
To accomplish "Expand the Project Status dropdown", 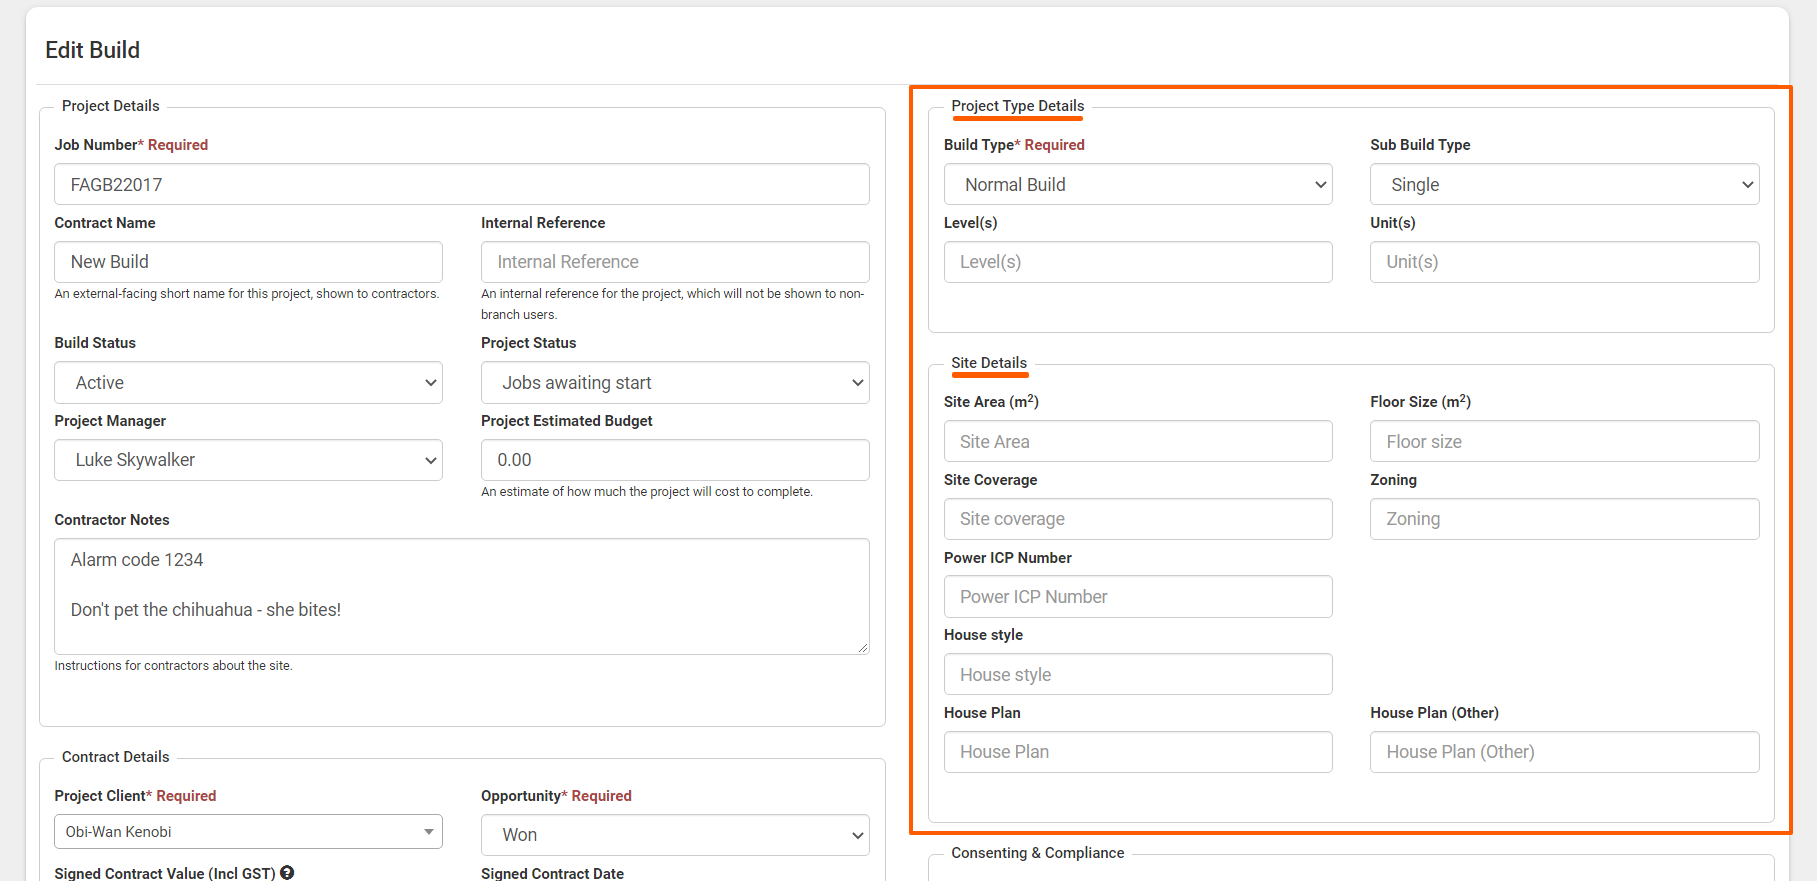I will 674,383.
